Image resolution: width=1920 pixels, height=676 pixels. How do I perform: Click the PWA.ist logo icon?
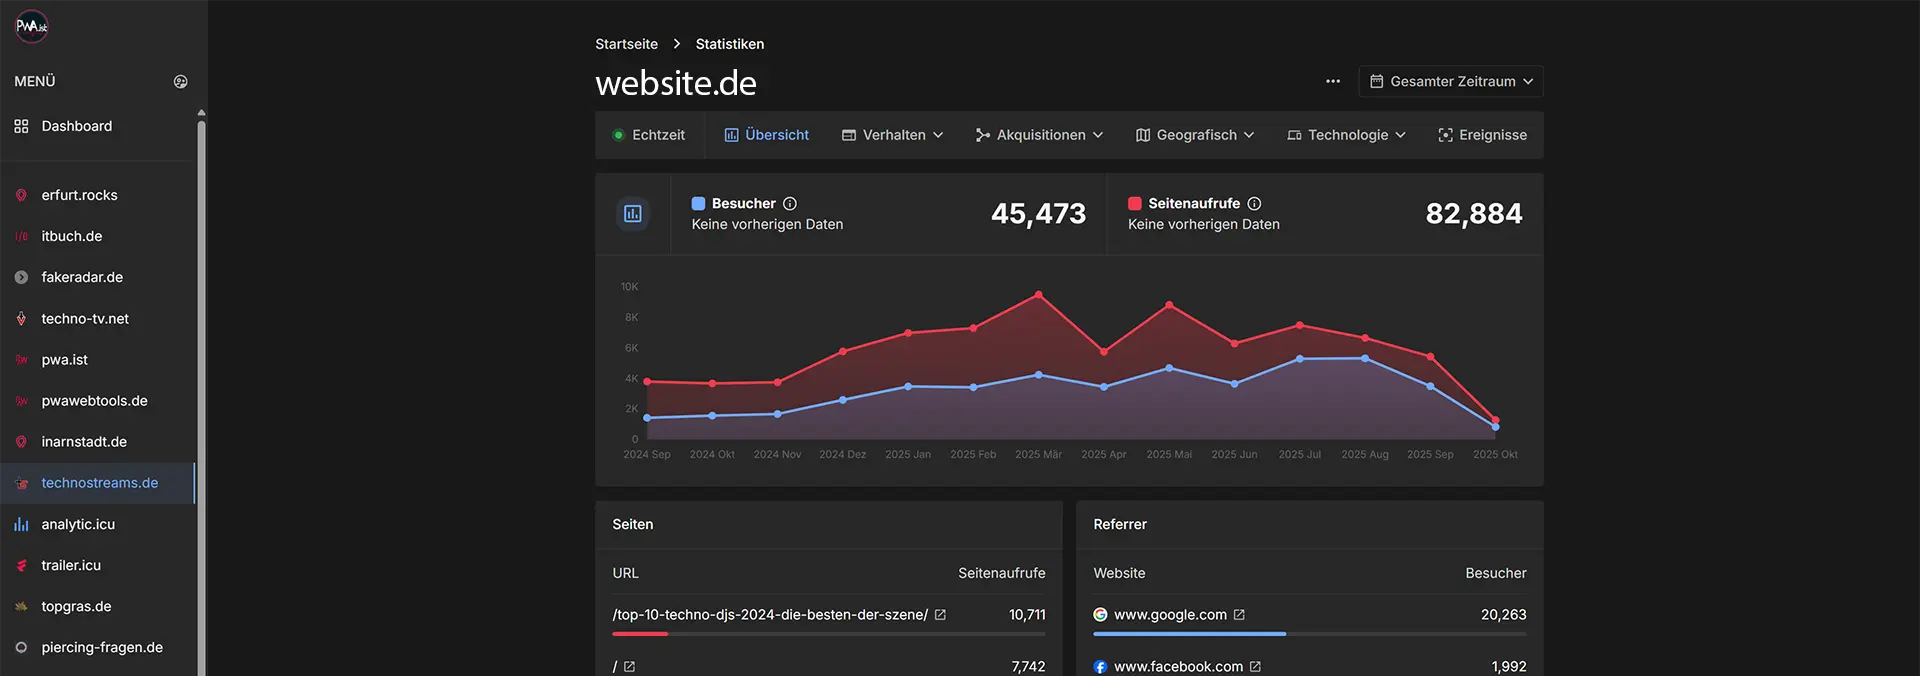tap(32, 26)
